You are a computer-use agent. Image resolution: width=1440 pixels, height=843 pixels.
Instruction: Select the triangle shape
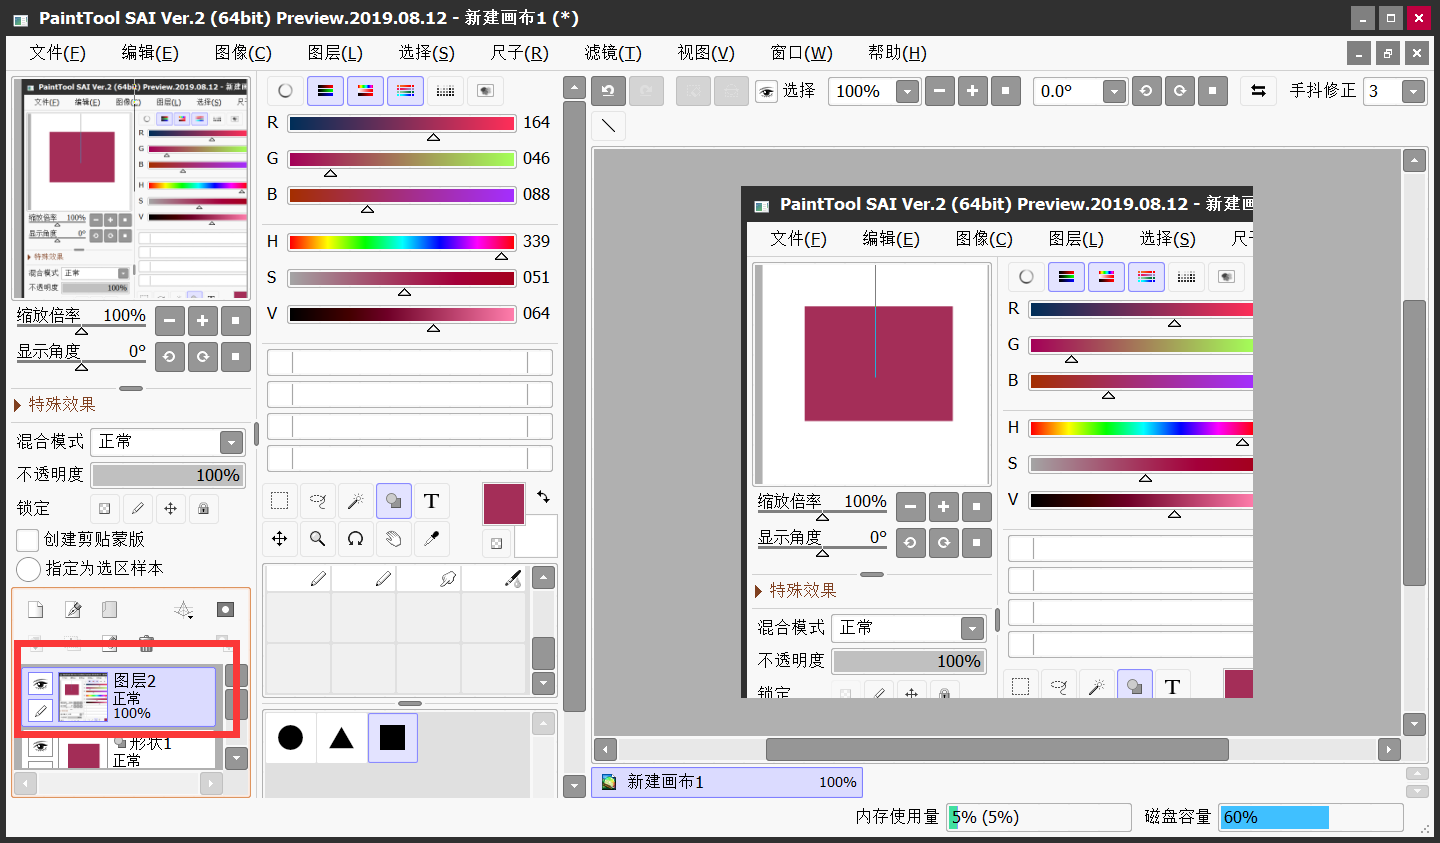[x=341, y=738]
